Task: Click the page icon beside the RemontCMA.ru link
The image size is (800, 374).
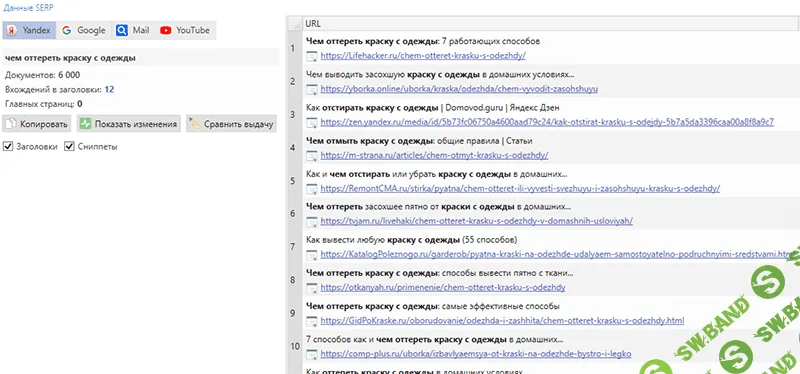Action: tap(311, 189)
